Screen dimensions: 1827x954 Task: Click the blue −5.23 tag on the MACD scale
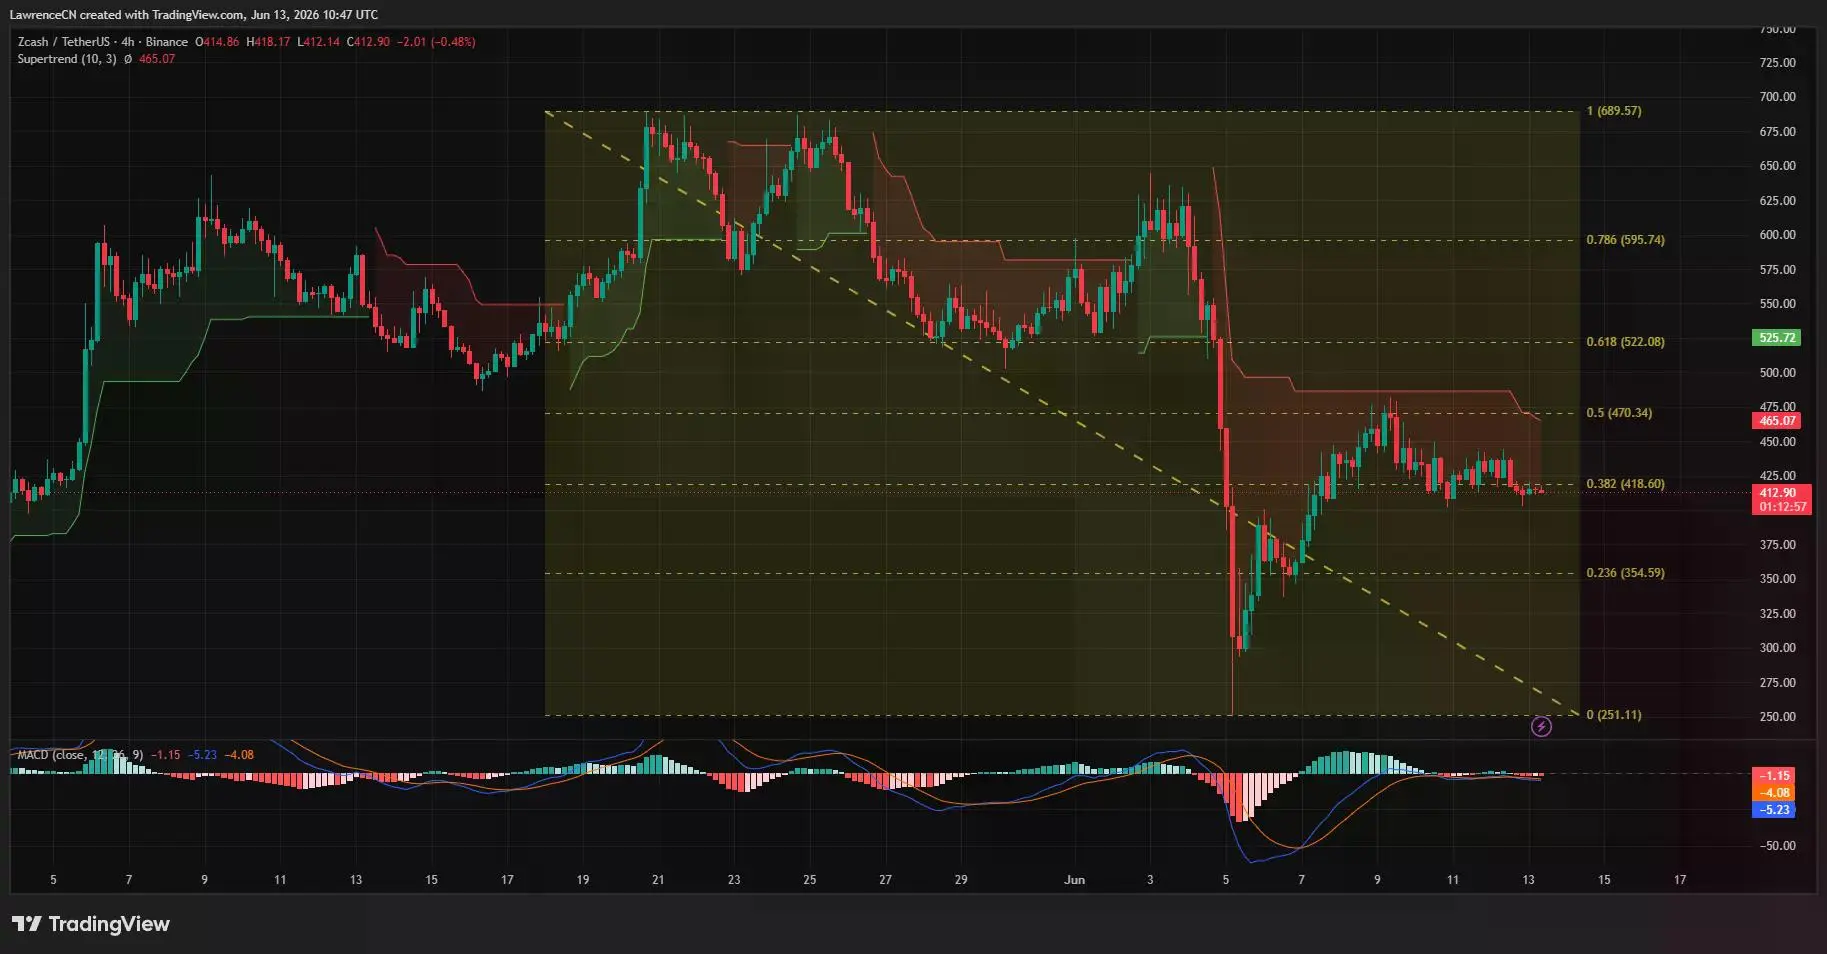(1774, 810)
